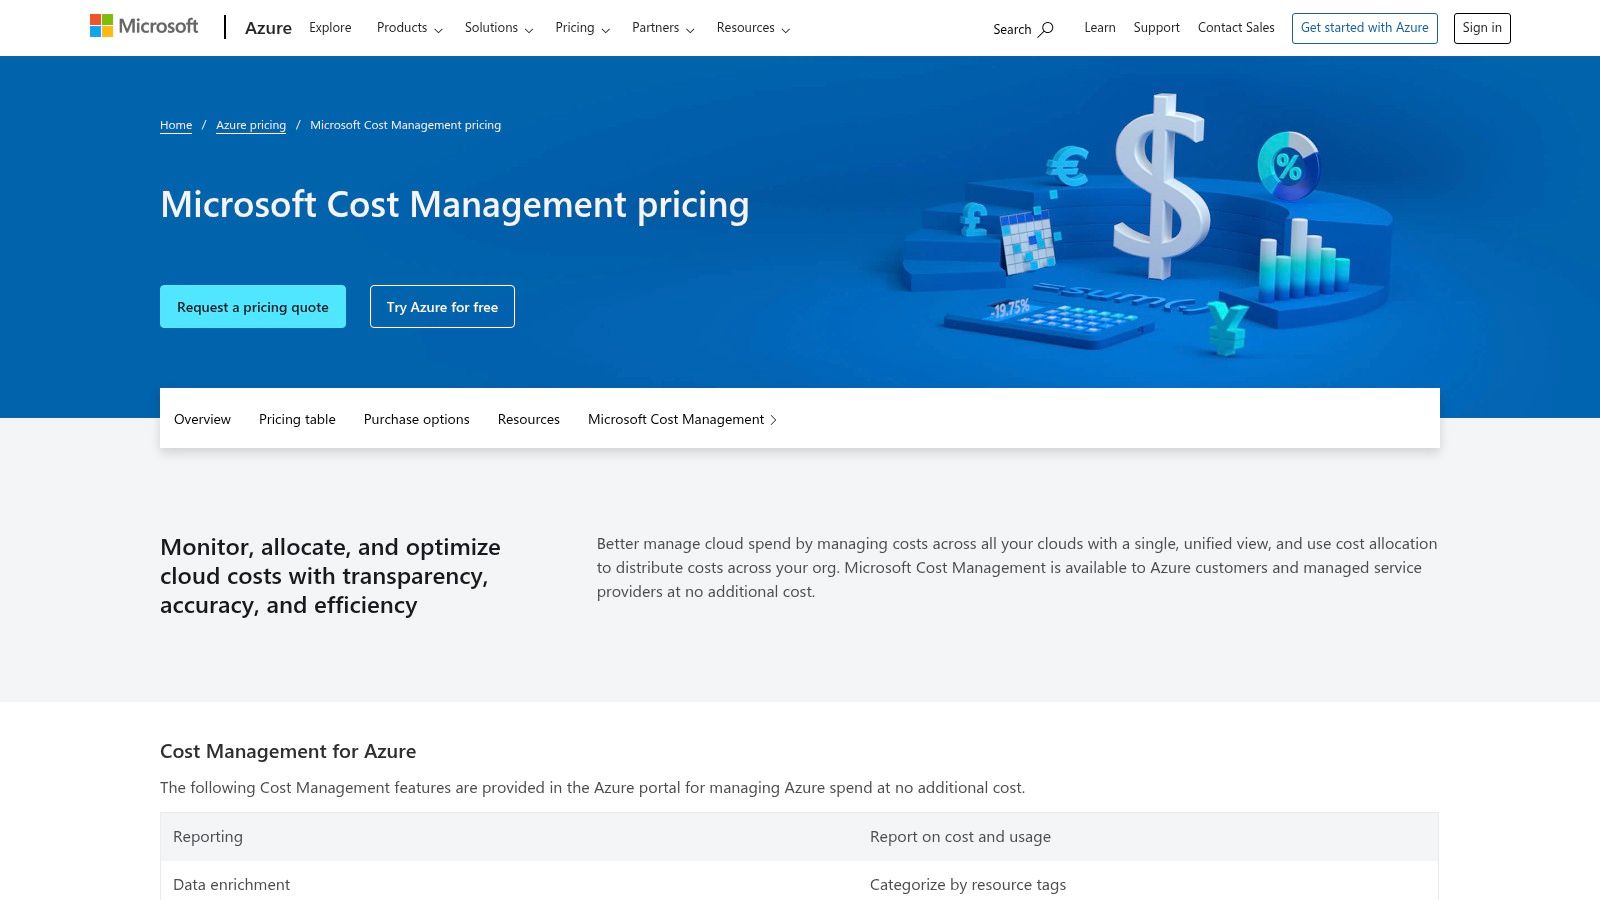The image size is (1600, 900).
Task: Click the Learn link in header
Action: pos(1100,27)
